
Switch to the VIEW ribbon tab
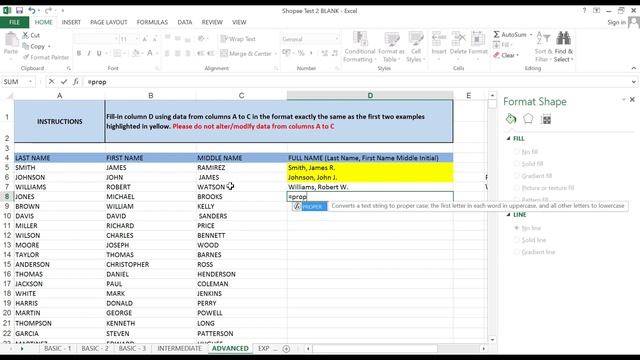[x=239, y=22]
